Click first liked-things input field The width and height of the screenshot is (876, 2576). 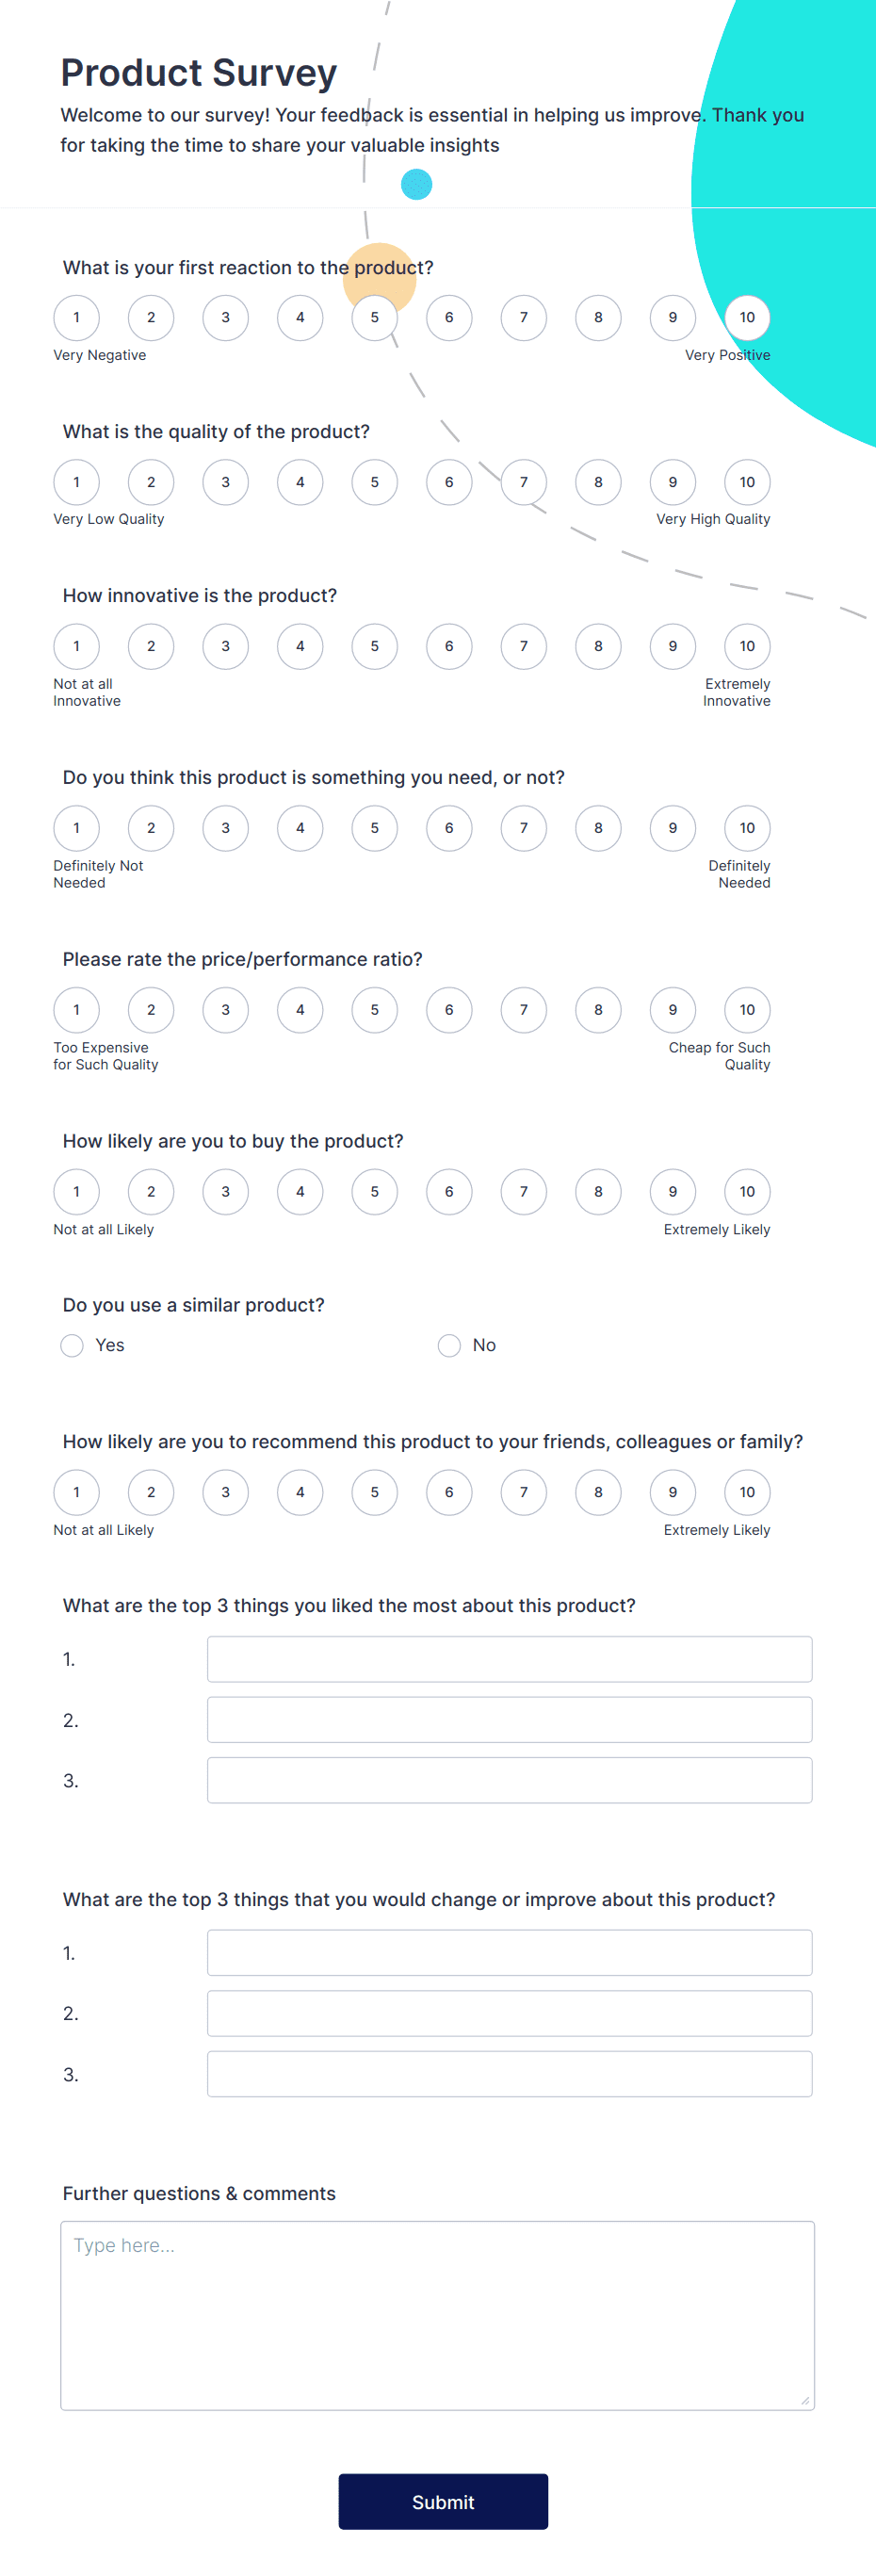click(x=509, y=1658)
